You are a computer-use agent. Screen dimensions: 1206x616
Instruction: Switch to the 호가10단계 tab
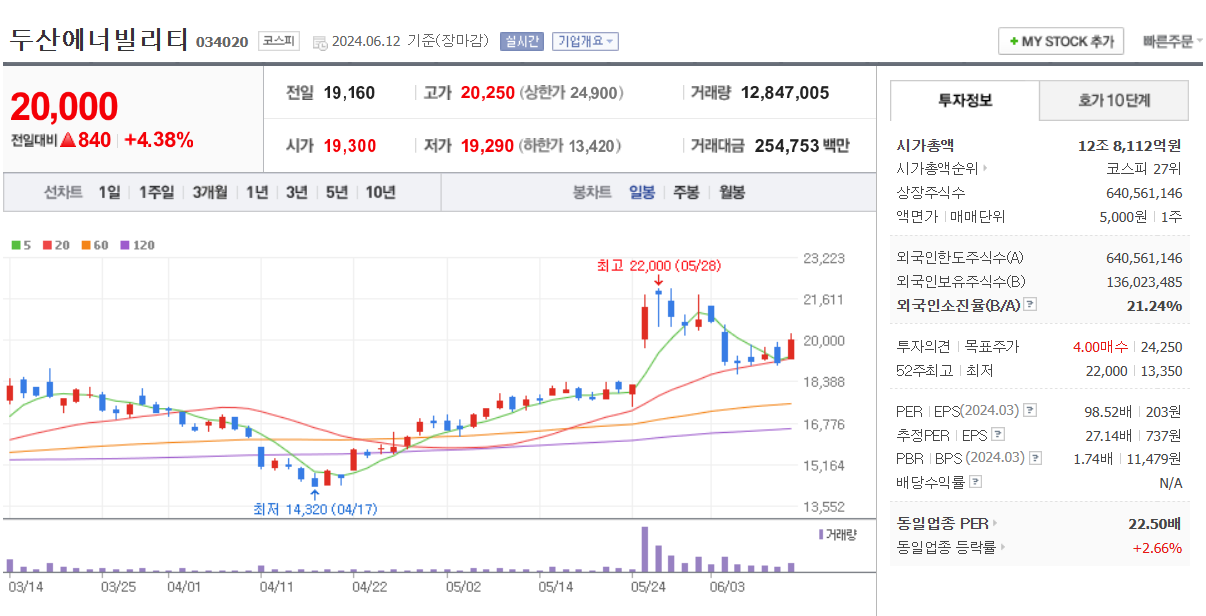(1114, 100)
